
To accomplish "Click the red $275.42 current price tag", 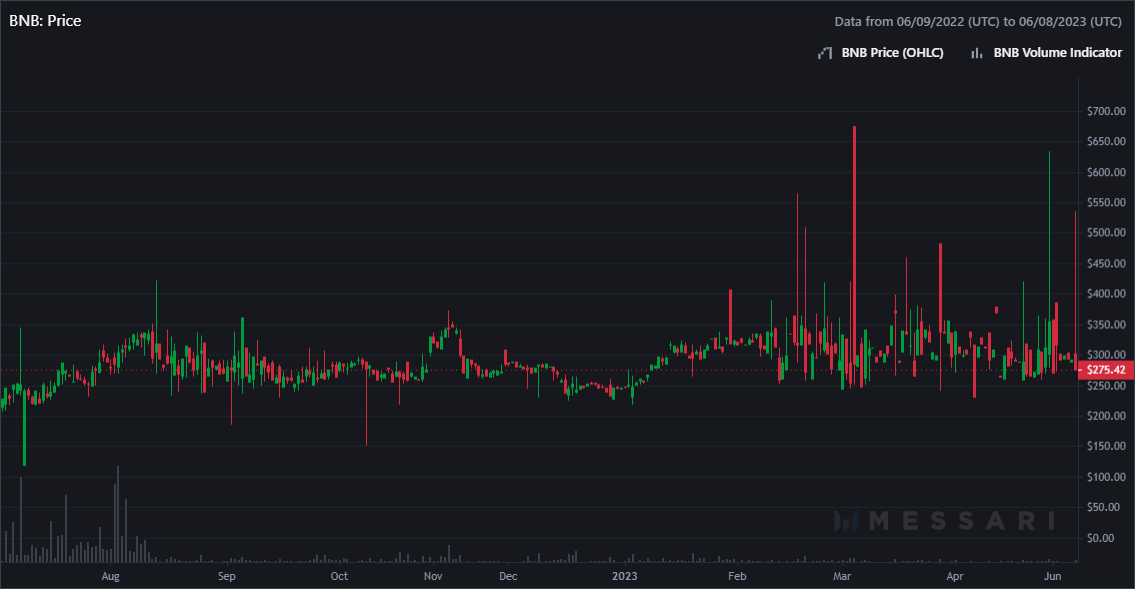I will 1105,370.
